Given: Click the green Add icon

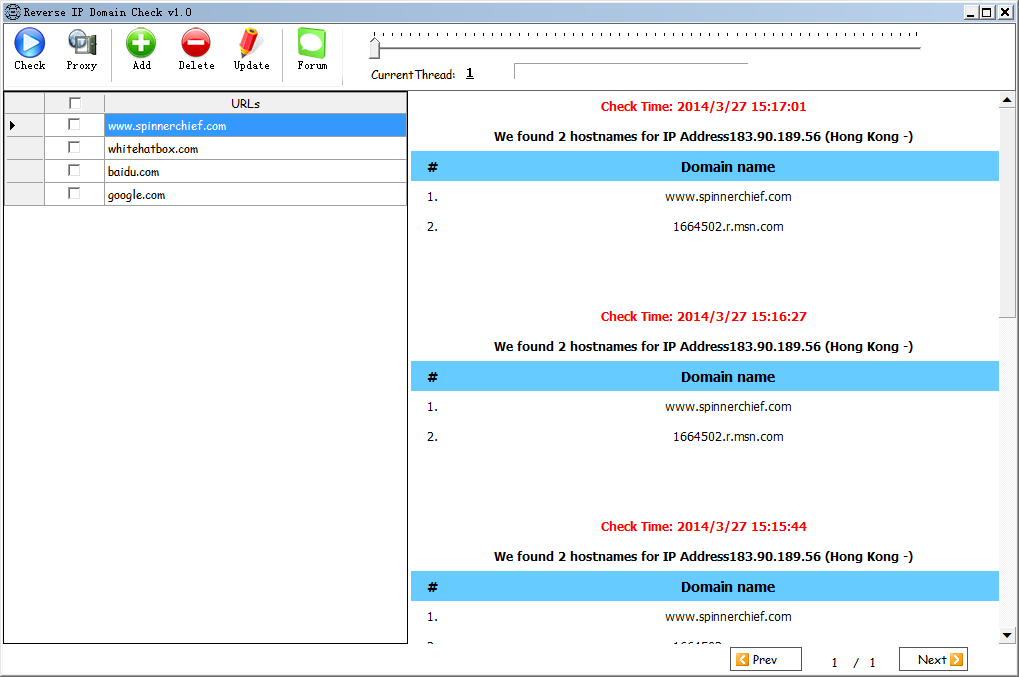Looking at the screenshot, I should [141, 43].
